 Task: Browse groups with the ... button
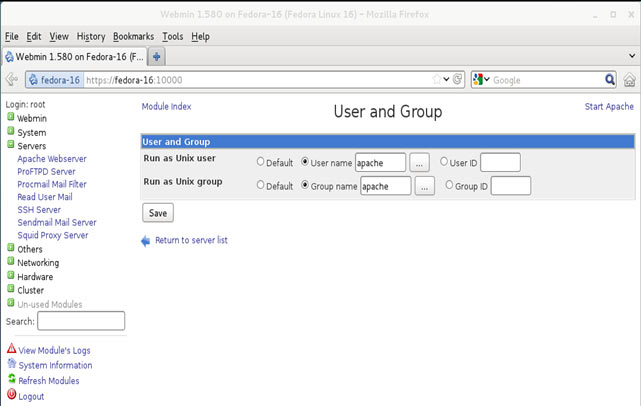424,186
